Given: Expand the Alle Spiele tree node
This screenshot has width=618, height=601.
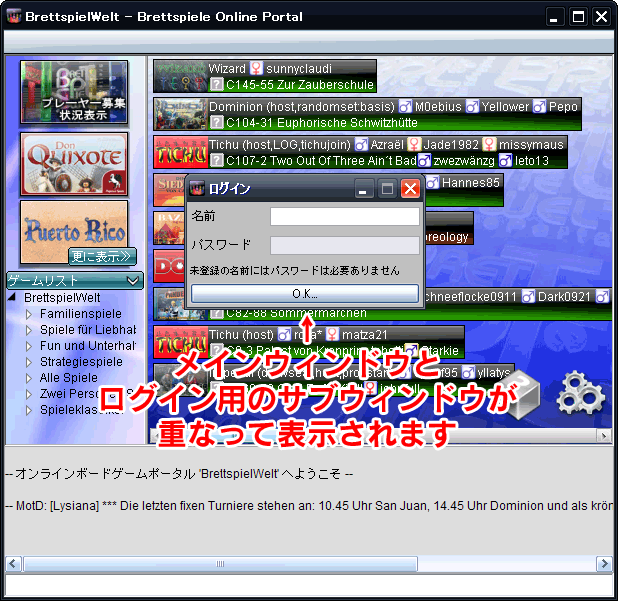Looking at the screenshot, I should pos(28,378).
